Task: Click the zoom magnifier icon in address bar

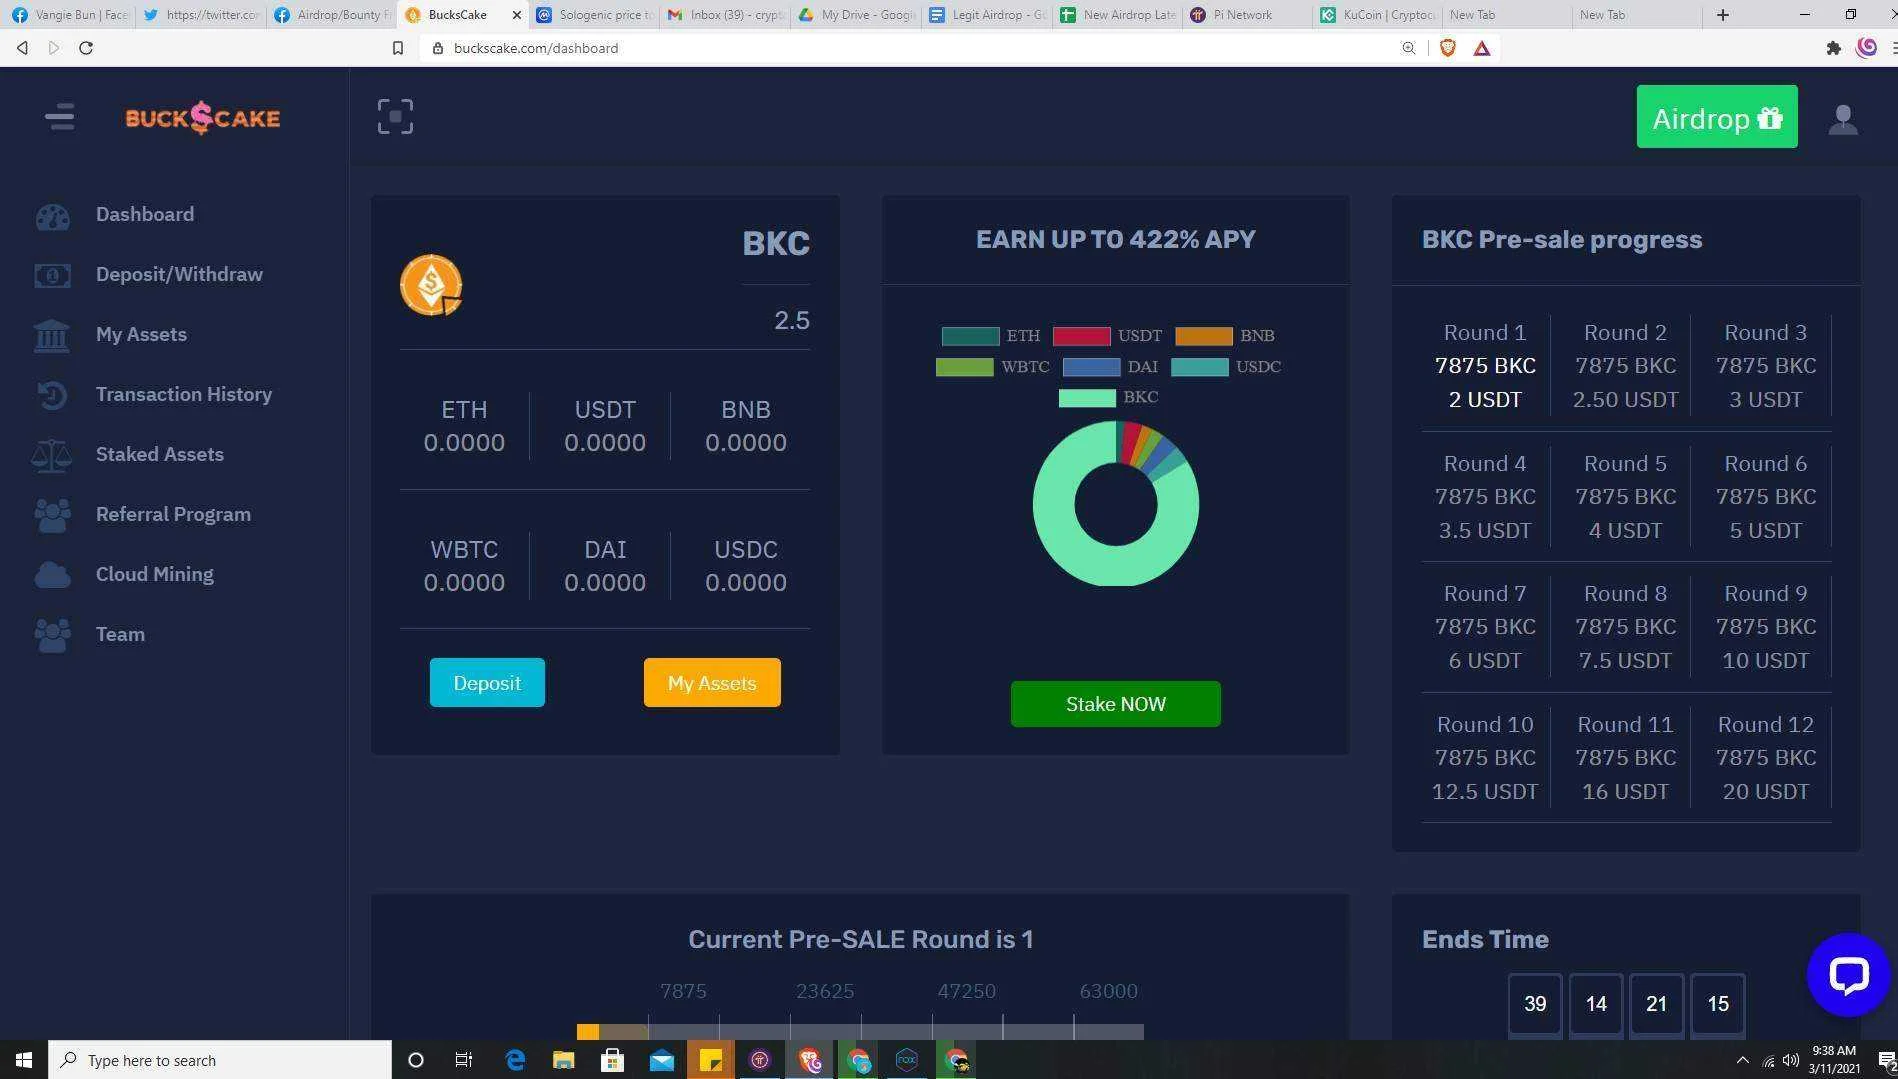Action: click(x=1408, y=48)
